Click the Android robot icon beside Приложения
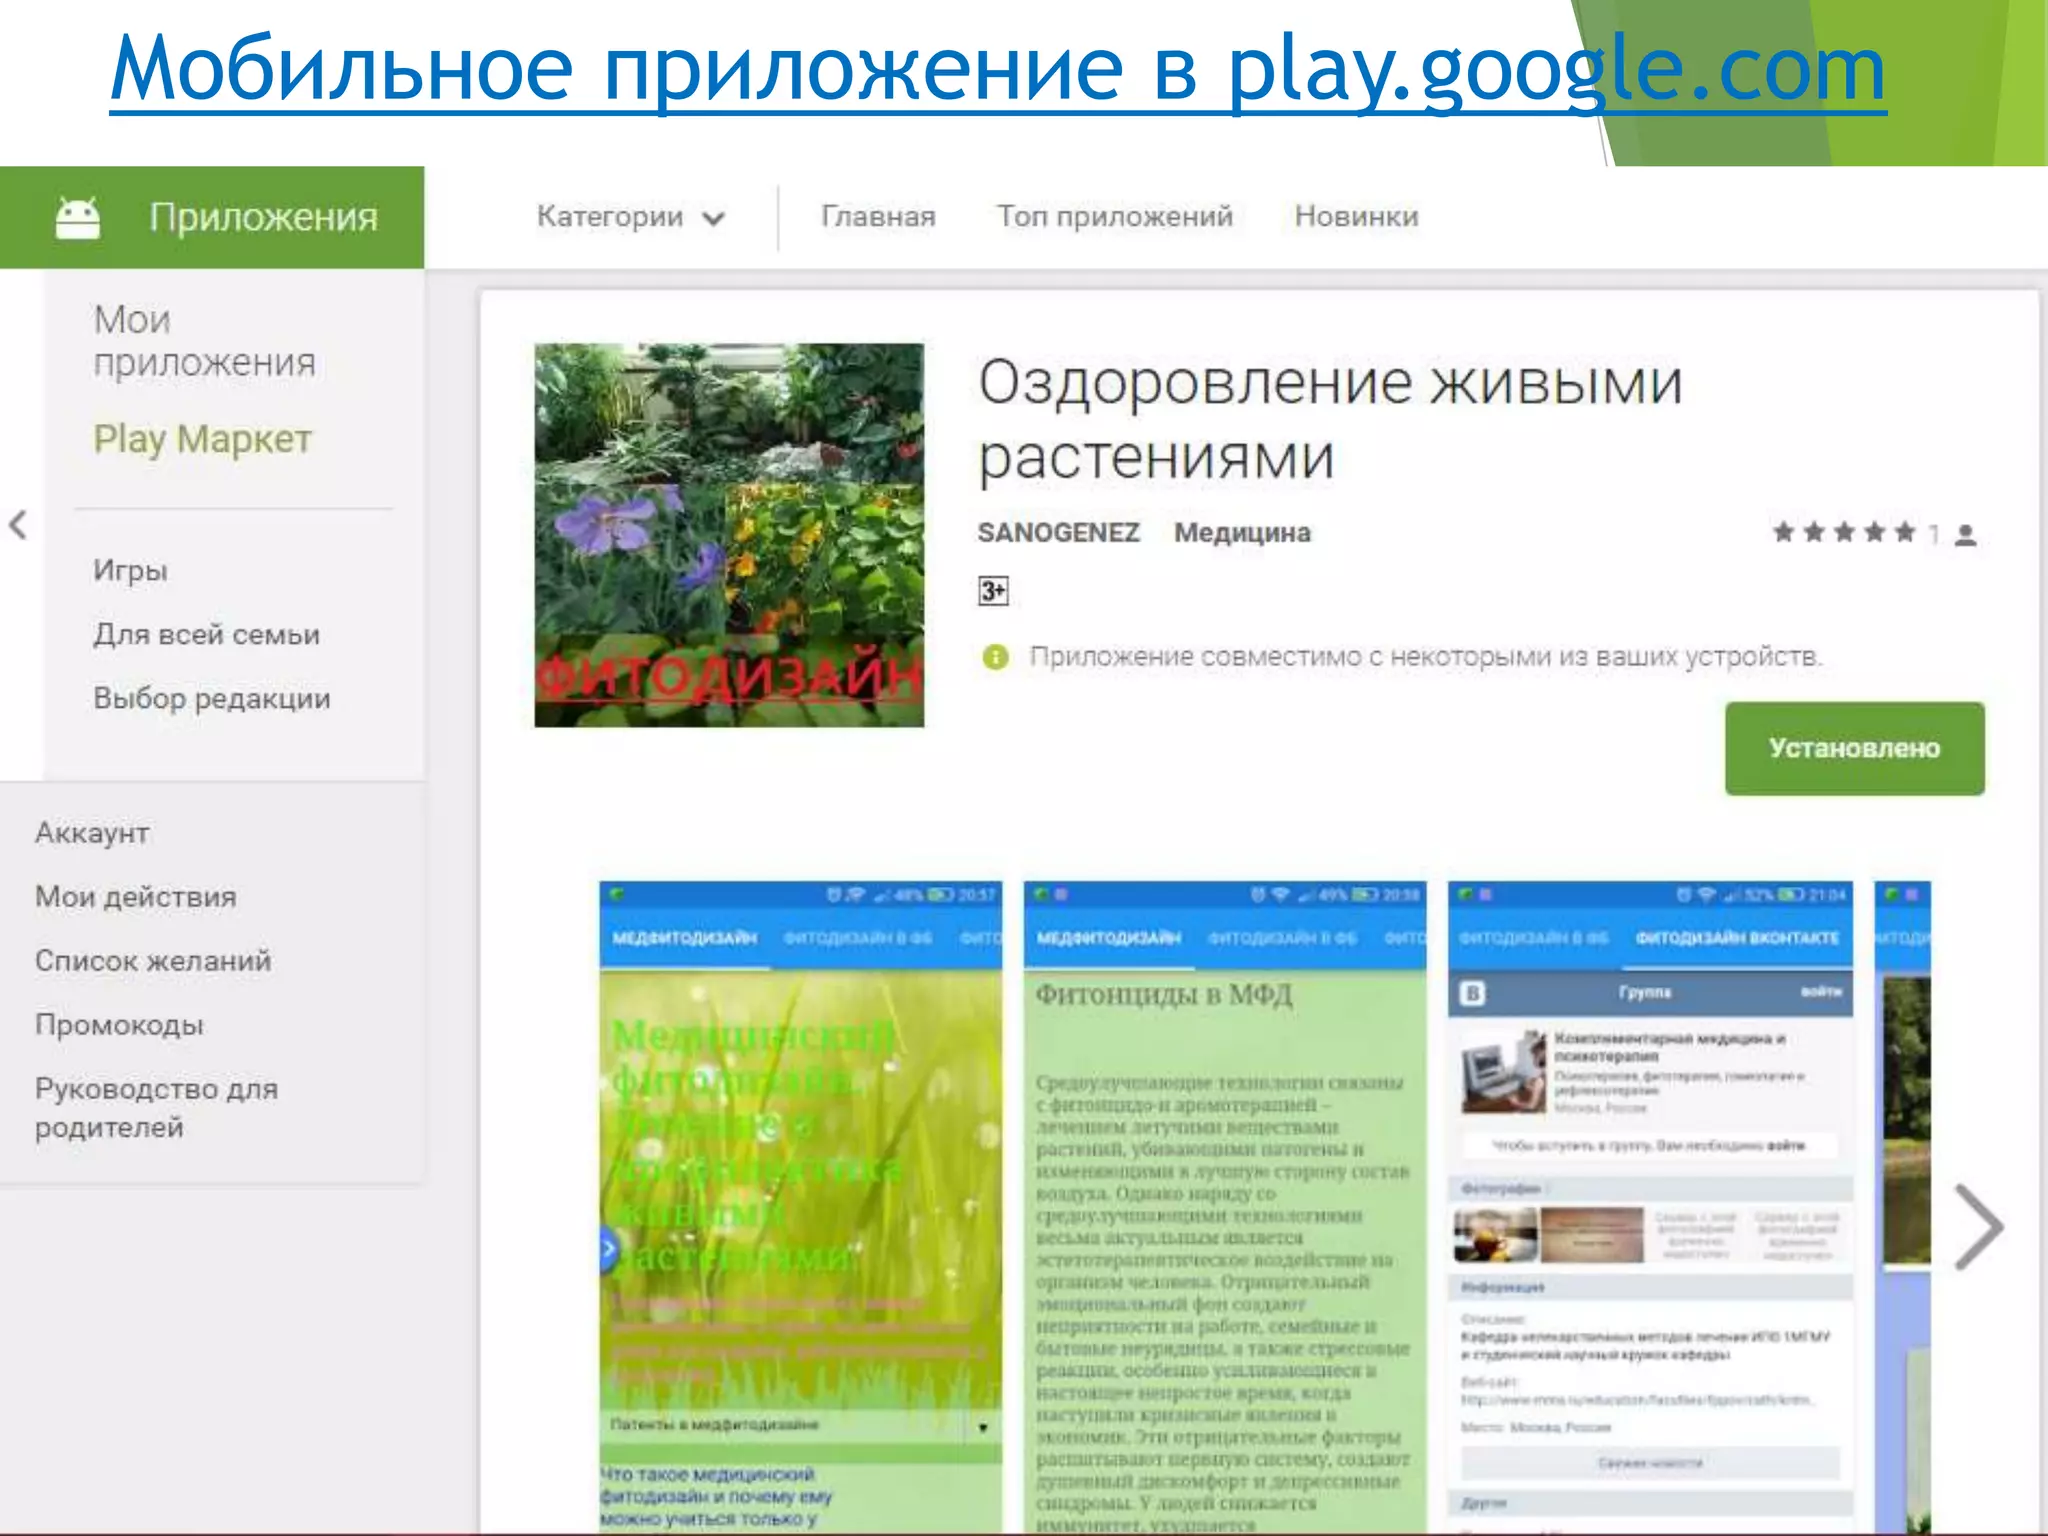 (78, 217)
